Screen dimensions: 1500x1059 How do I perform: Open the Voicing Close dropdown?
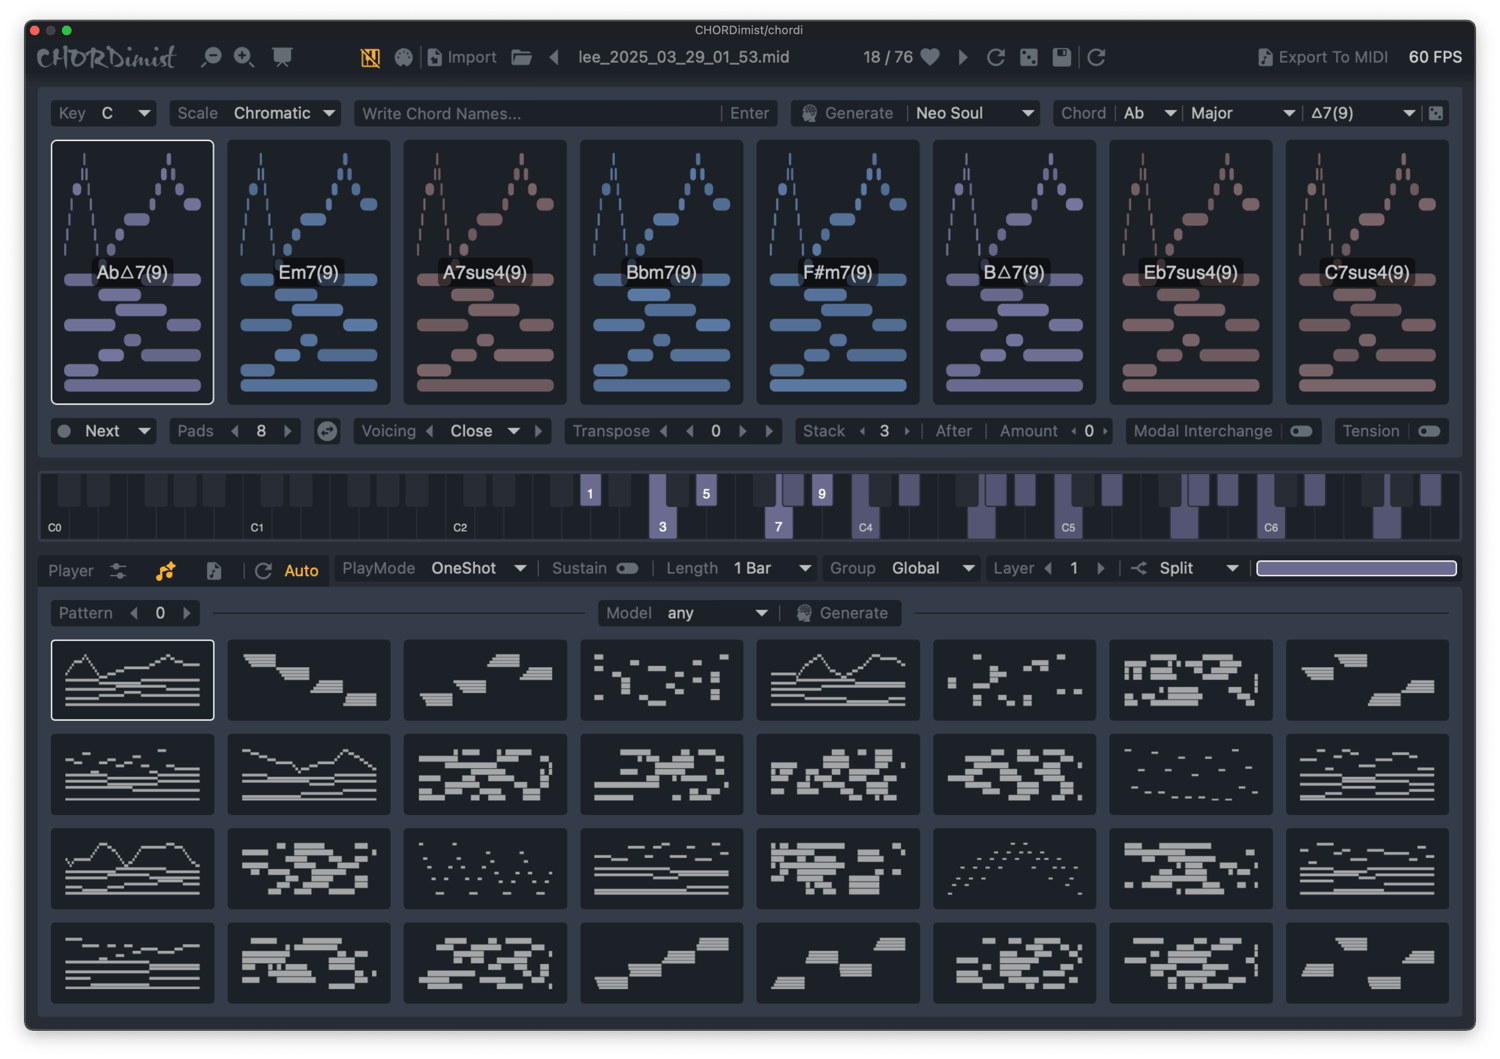point(484,431)
